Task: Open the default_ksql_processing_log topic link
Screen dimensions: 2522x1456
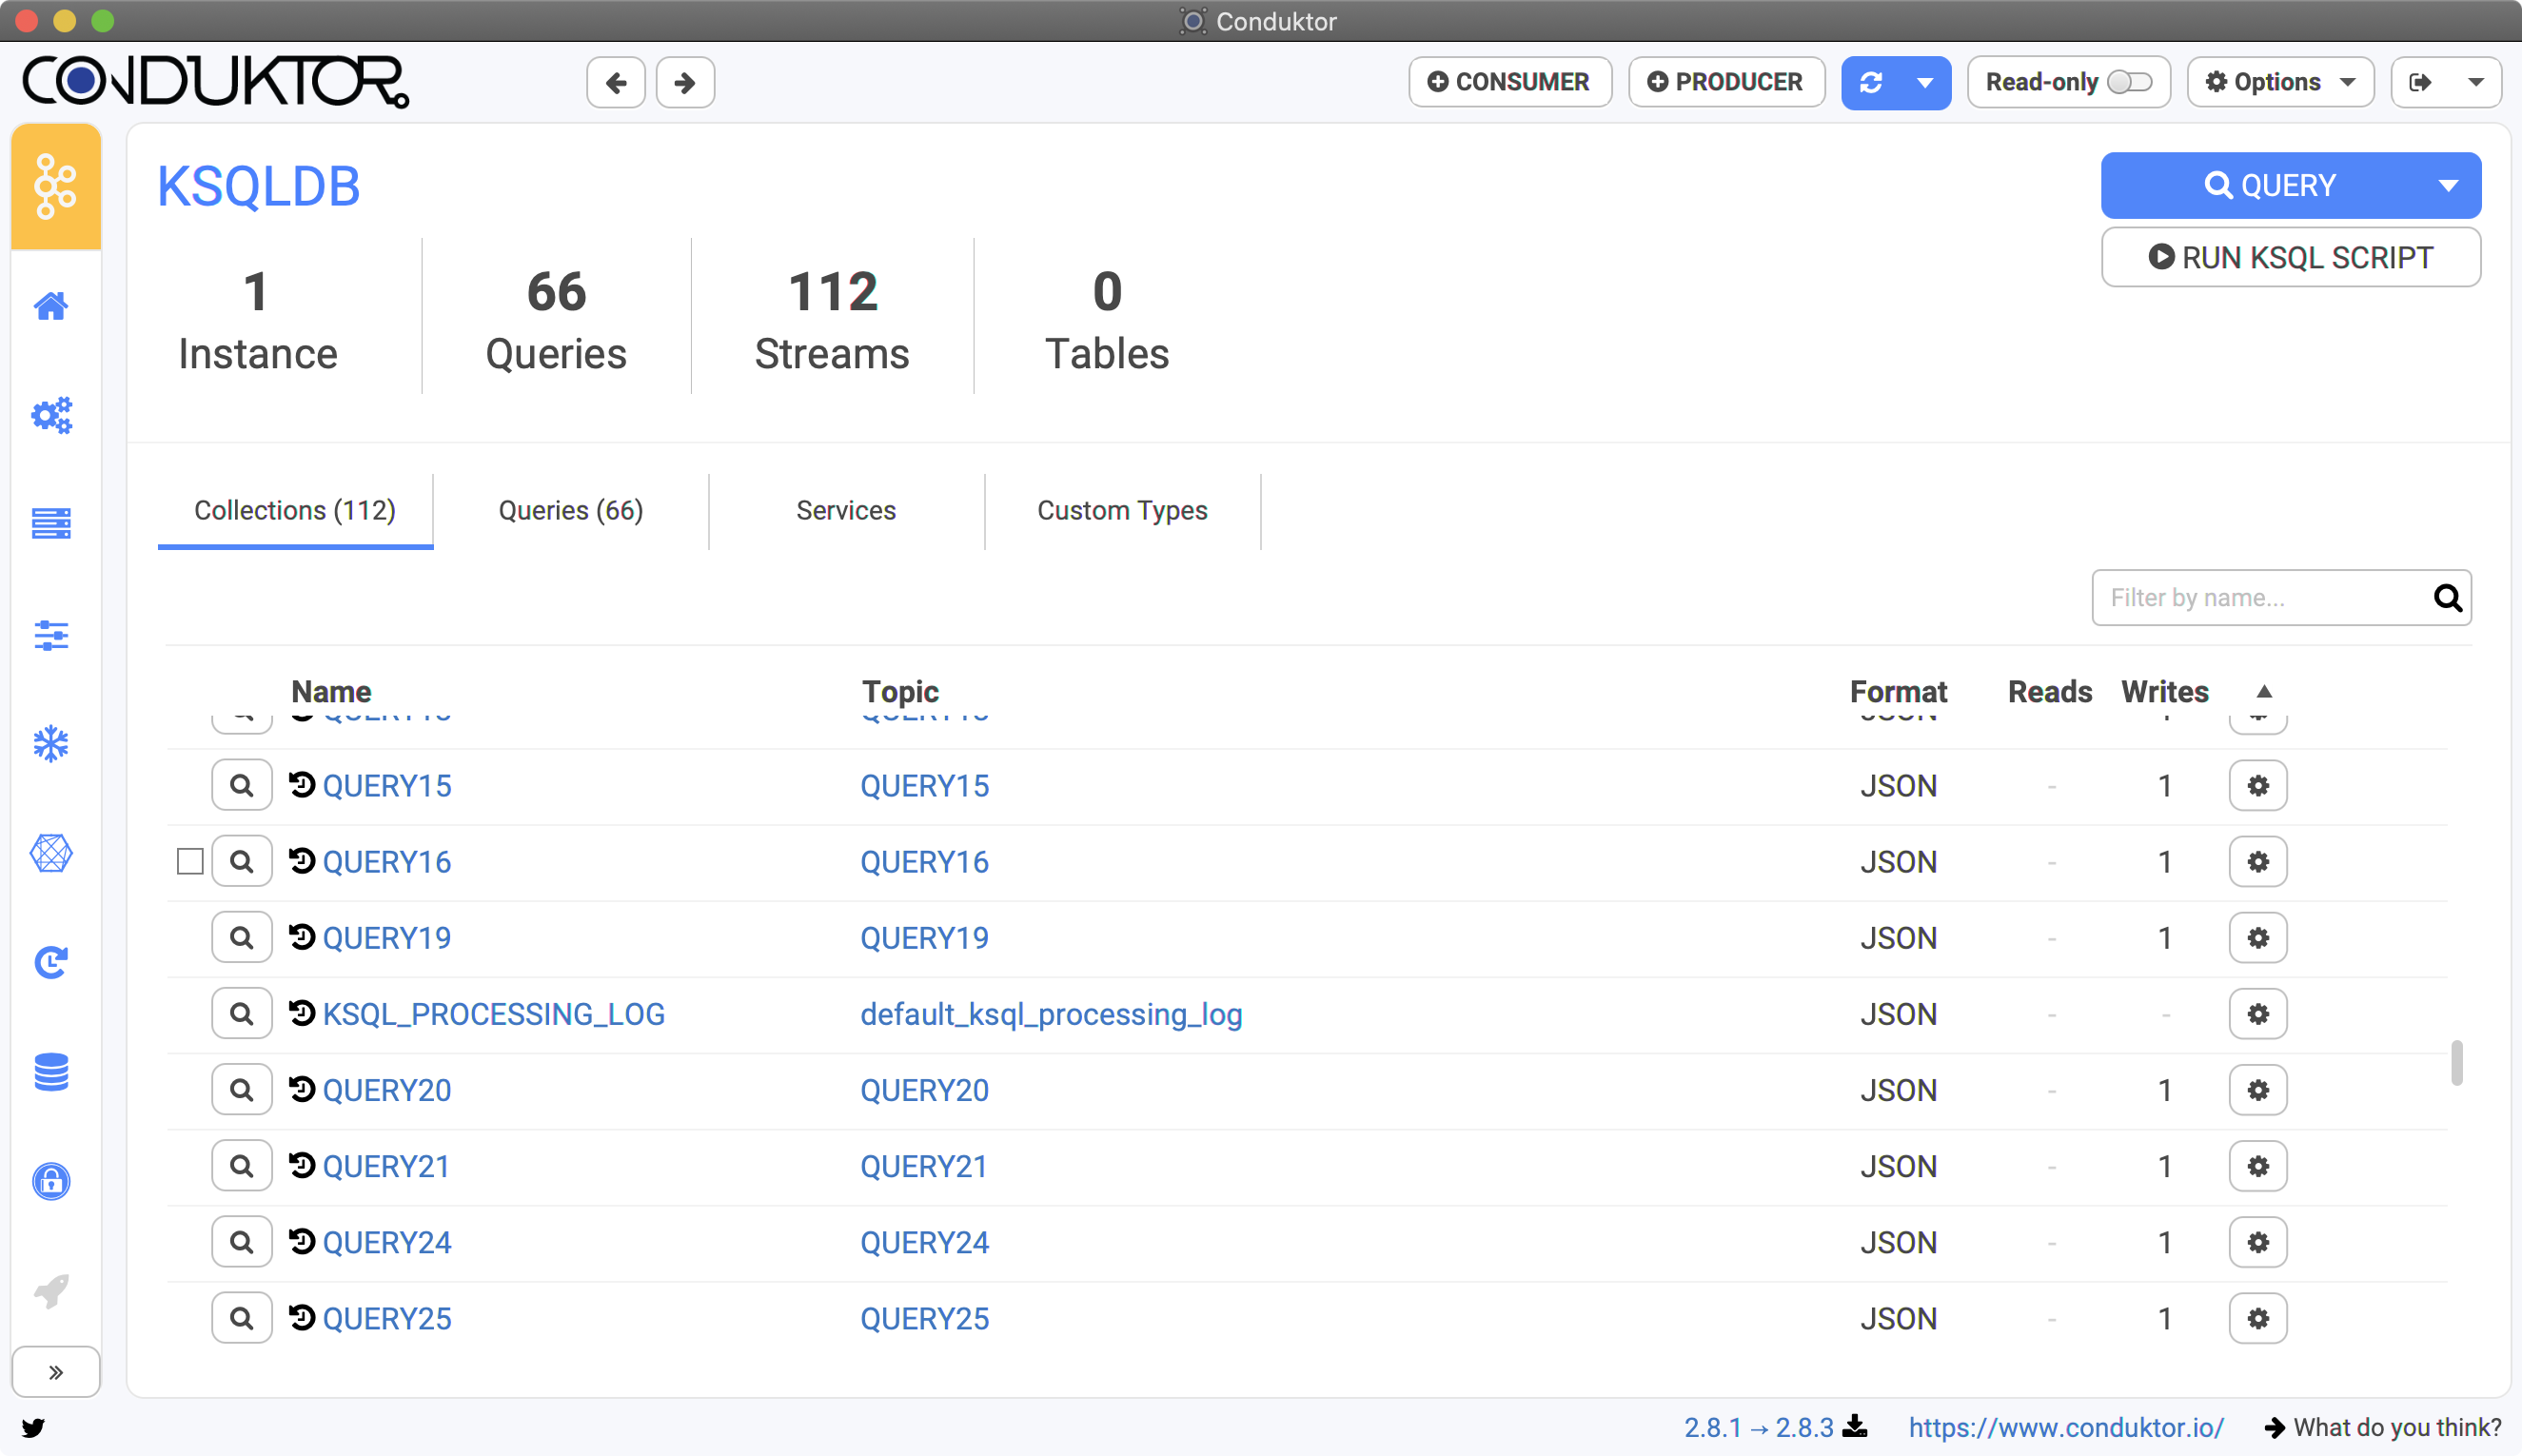Action: point(1051,1014)
